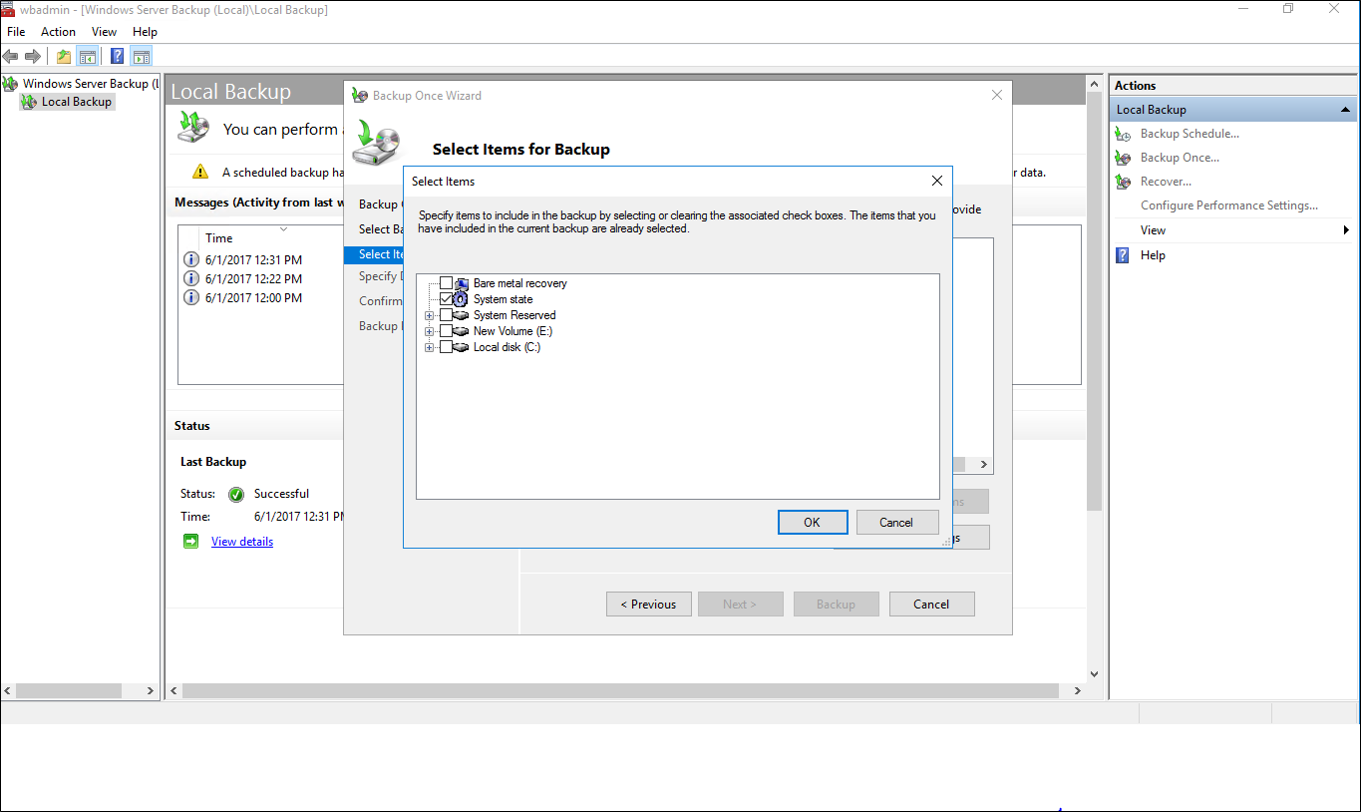The height and width of the screenshot is (812, 1361).
Task: Toggle Show/Hide Action Pane toolbar icon
Action: 141,56
